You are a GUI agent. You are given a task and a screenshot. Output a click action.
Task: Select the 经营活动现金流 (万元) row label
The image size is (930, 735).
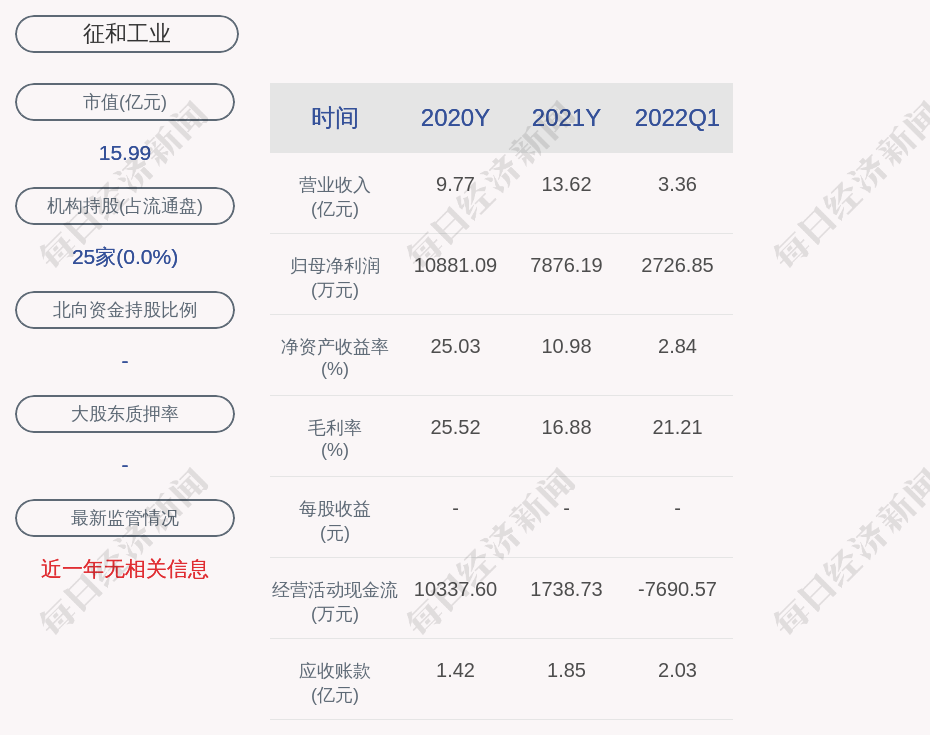click(x=335, y=602)
